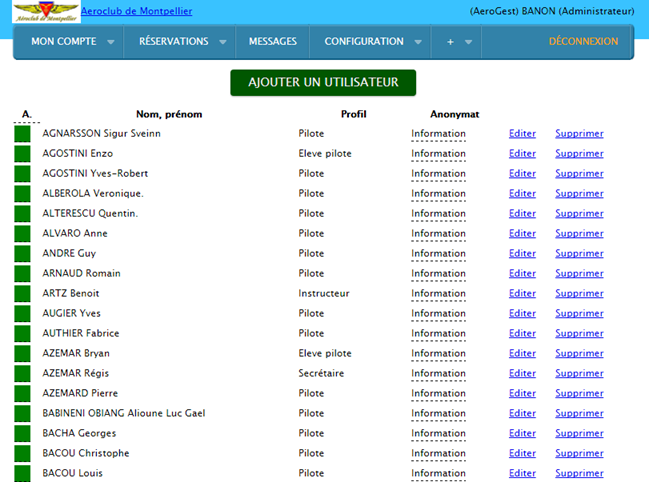Viewport: 649px width, 482px height.
Task: Click the Nom, prénom column header
Action: click(x=178, y=114)
